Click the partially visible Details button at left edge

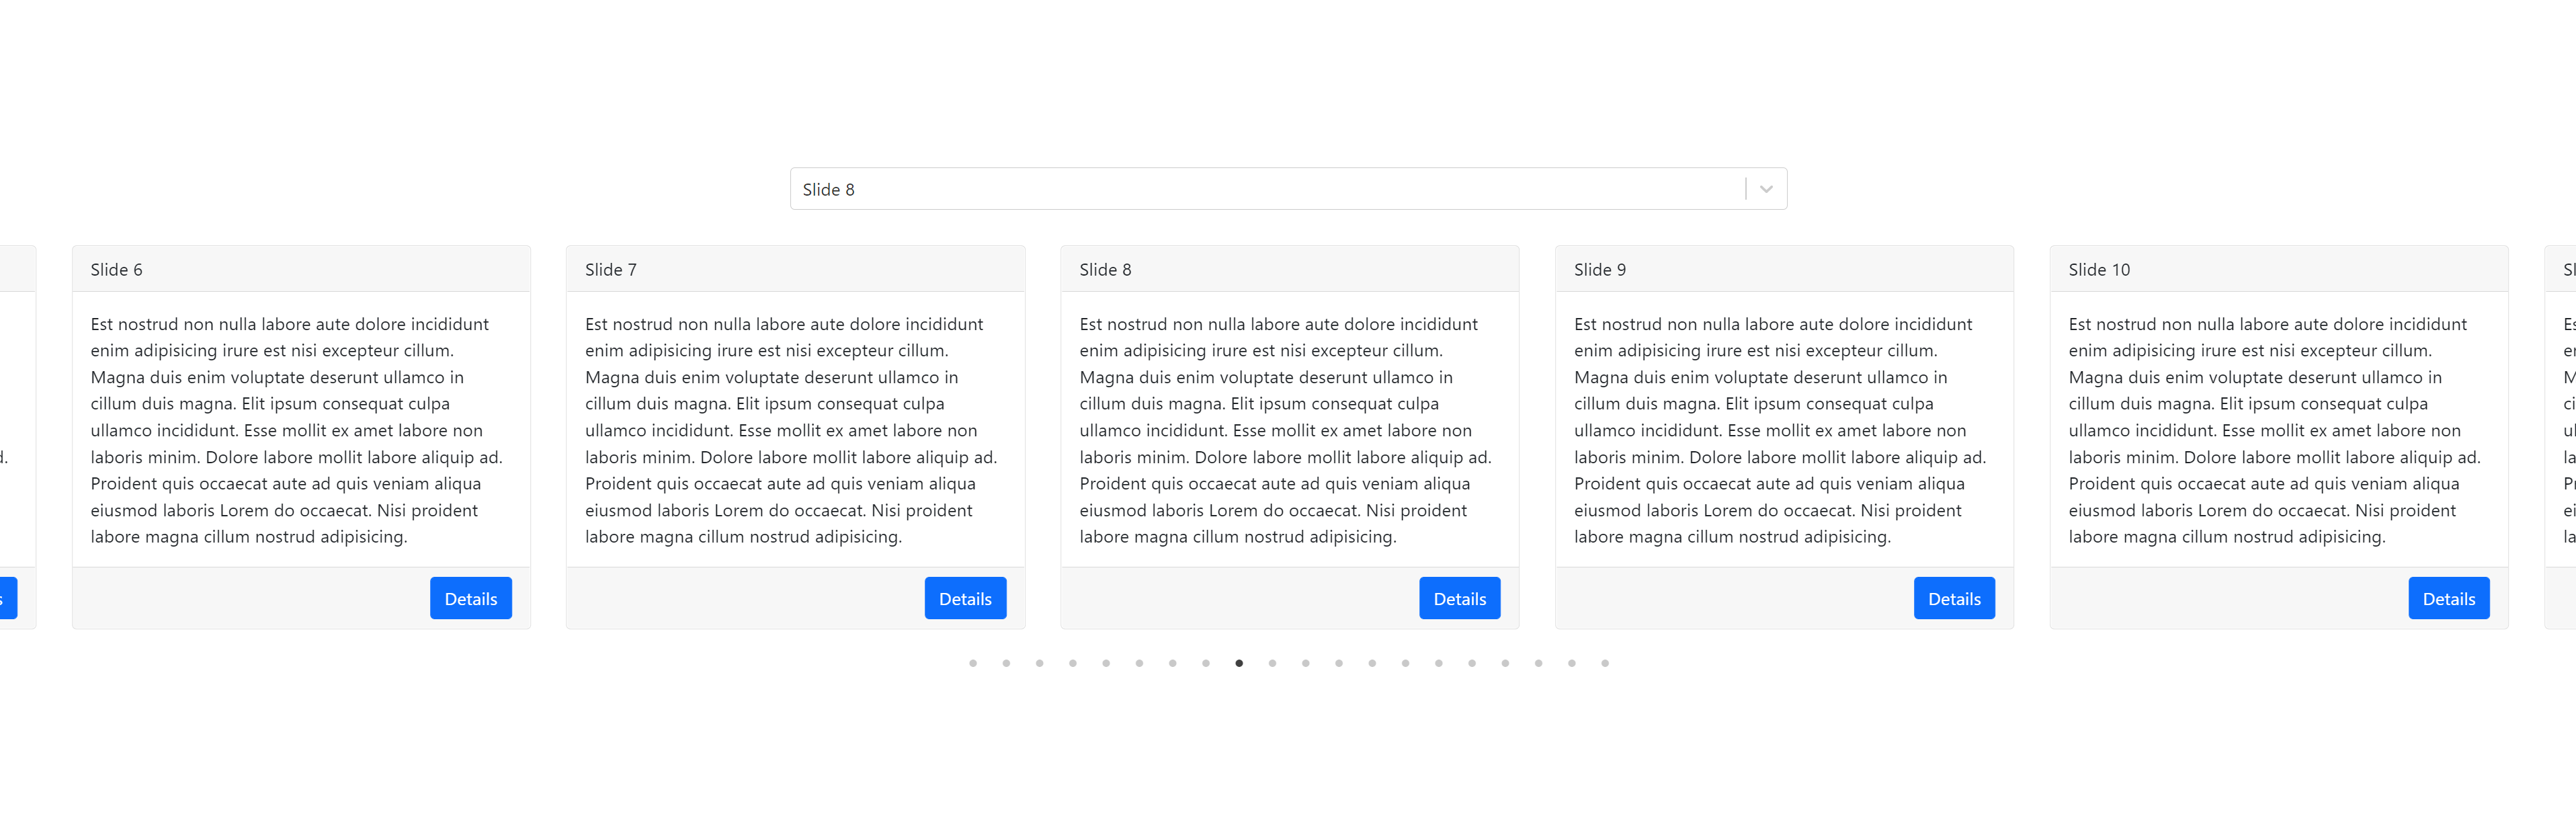tap(7, 598)
